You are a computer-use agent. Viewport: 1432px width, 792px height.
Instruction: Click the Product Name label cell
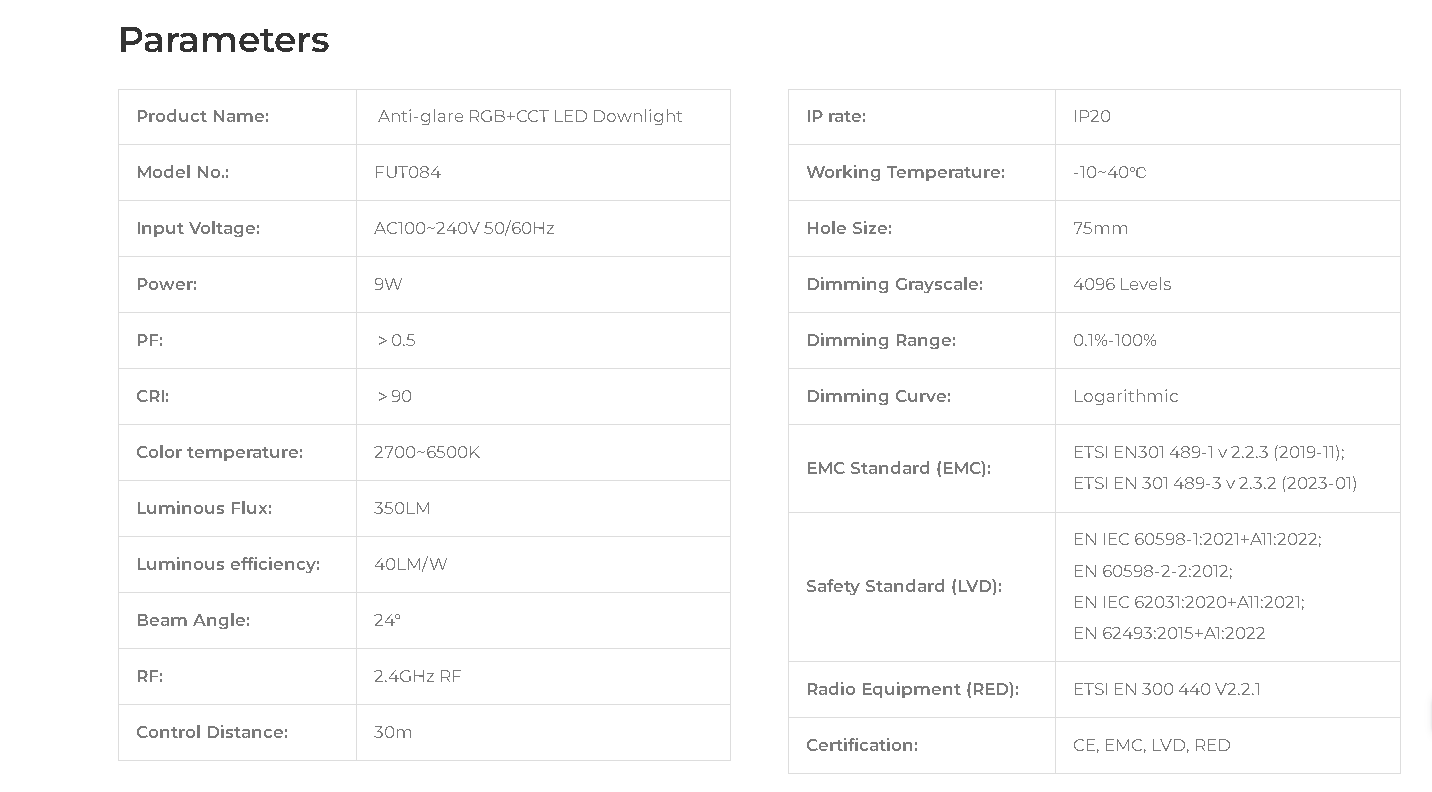[237, 117]
